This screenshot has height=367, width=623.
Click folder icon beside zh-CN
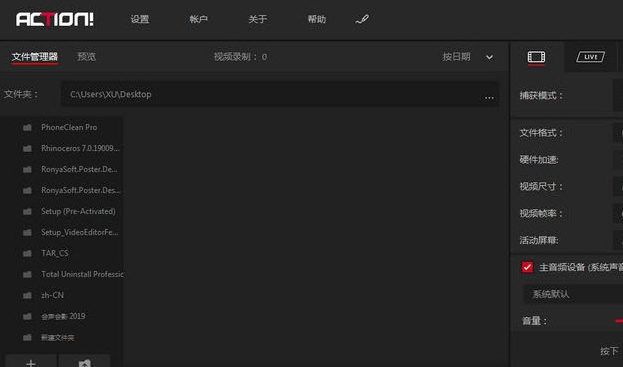point(27,296)
